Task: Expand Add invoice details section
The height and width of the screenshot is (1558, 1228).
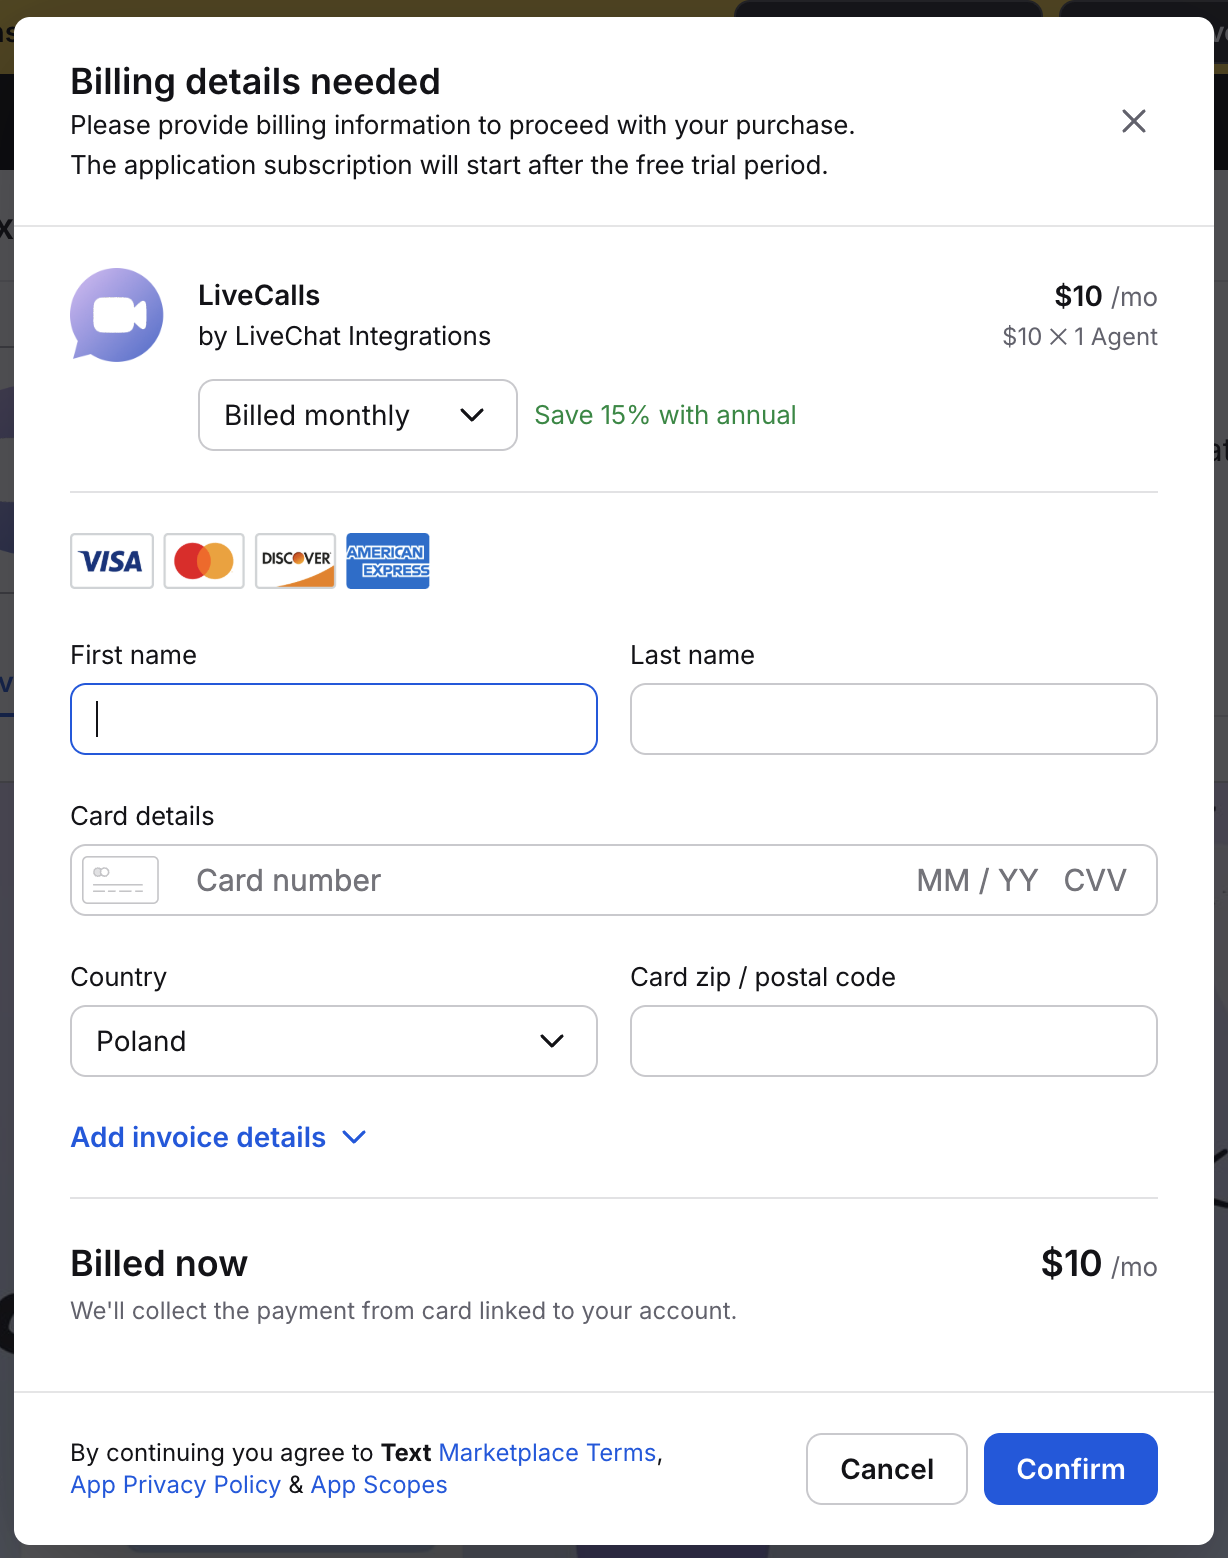Action: point(218,1137)
